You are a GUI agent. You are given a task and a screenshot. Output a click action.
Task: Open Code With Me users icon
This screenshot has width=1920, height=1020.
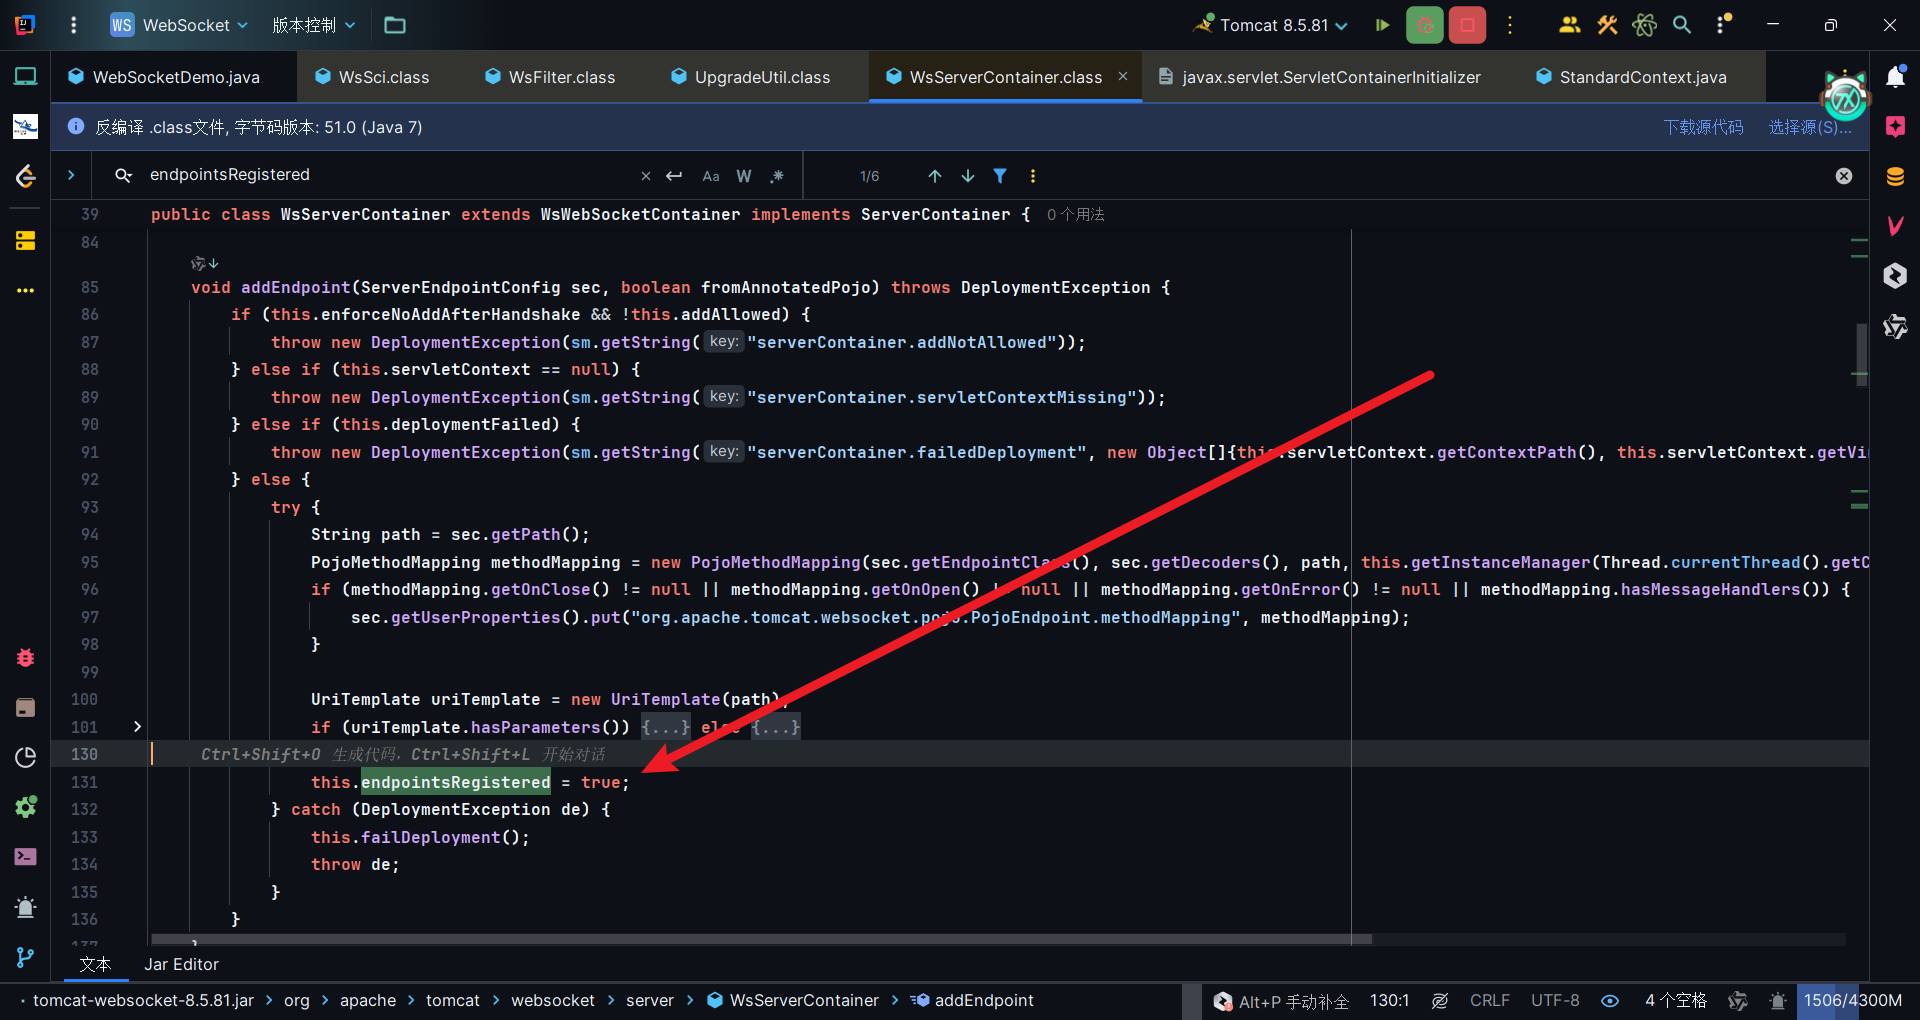pos(1569,25)
